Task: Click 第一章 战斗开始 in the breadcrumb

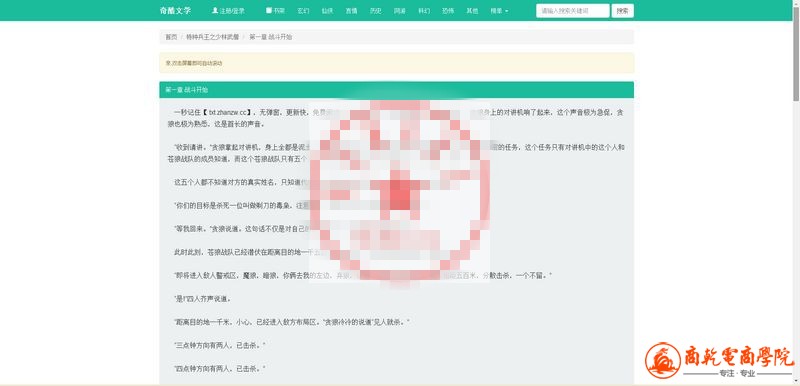Action: pyautogui.click(x=270, y=37)
